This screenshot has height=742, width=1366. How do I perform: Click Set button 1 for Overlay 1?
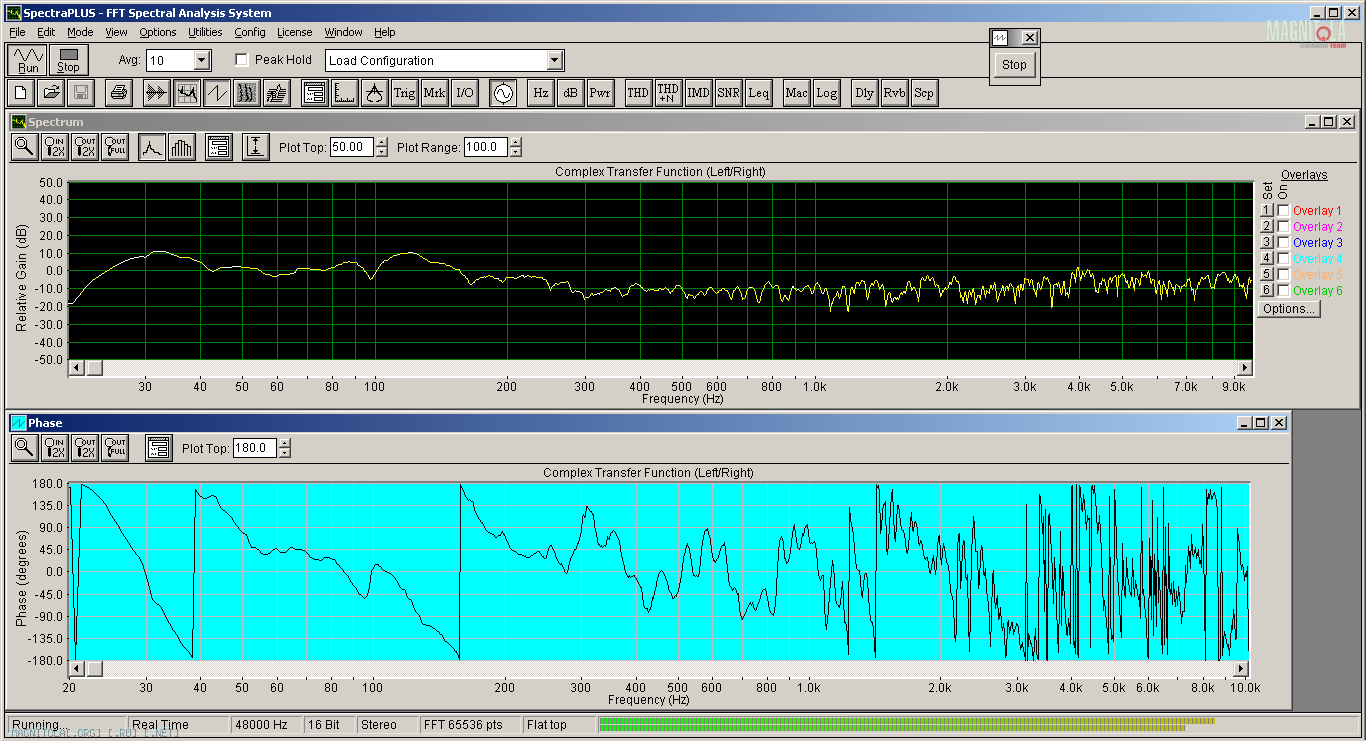coord(1266,210)
